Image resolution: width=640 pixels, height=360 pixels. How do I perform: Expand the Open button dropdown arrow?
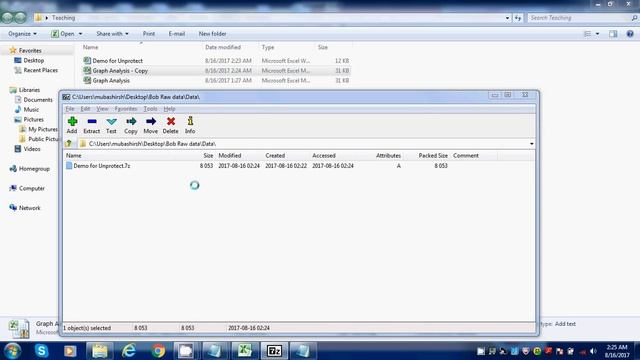pos(80,34)
